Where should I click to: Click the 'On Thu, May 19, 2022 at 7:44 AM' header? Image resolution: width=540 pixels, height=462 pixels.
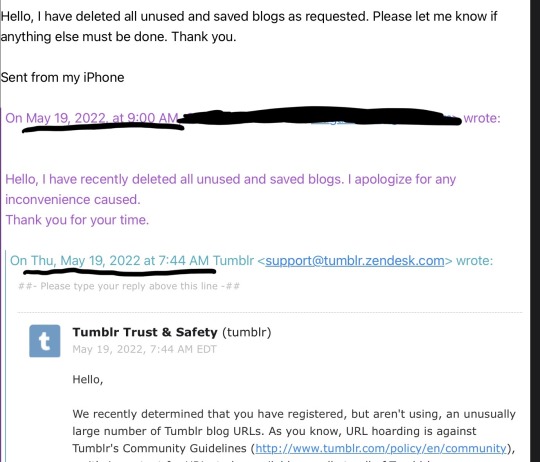pyautogui.click(x=110, y=261)
